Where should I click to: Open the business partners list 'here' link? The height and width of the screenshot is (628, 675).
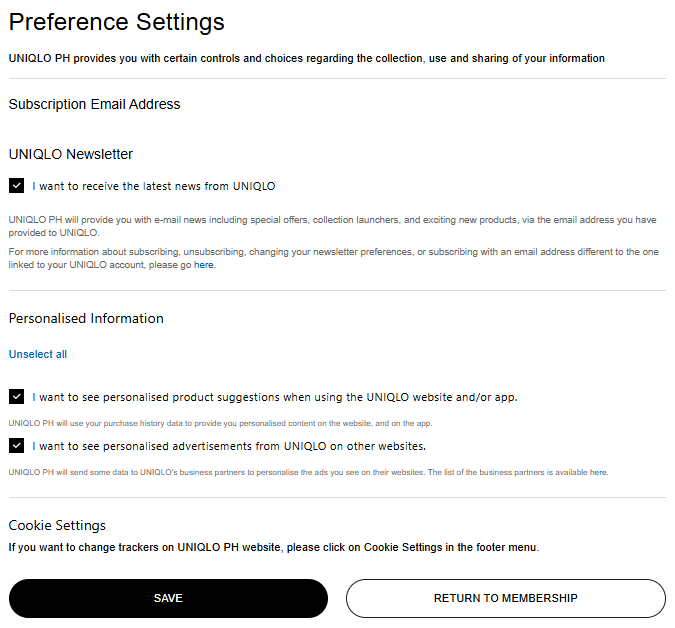598,472
